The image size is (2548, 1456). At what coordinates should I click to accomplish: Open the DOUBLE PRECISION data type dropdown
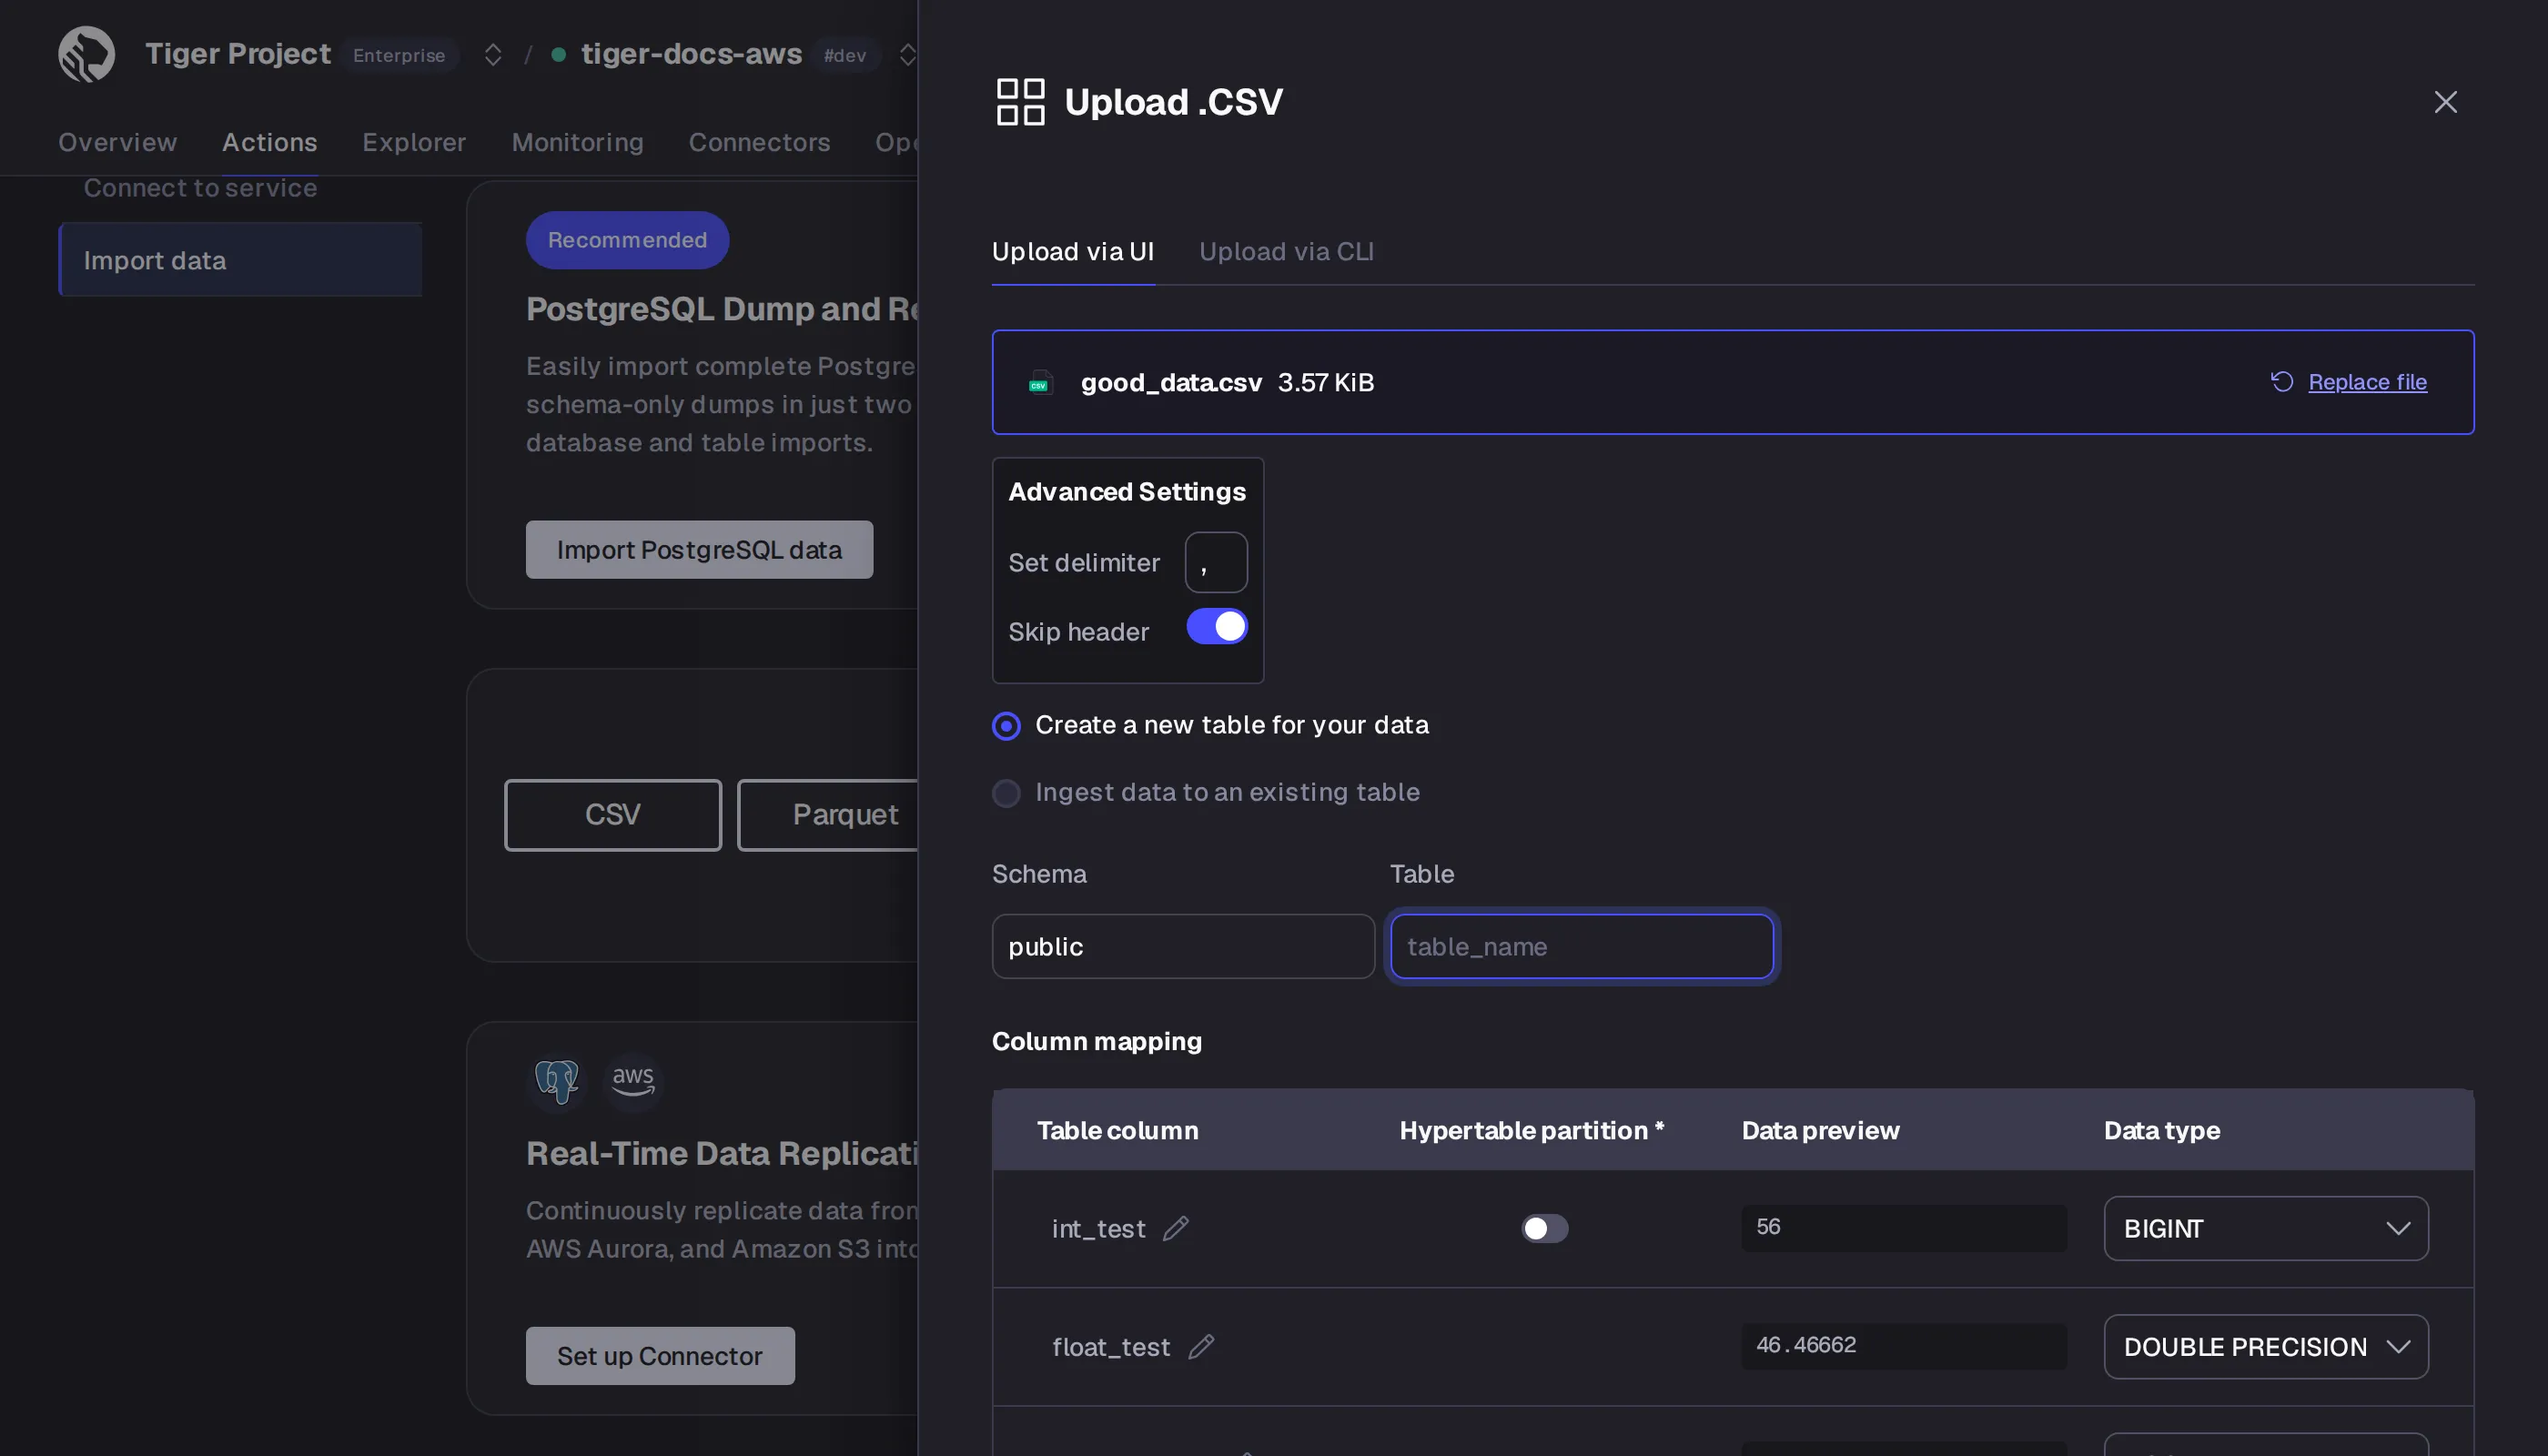[x=2266, y=1347]
